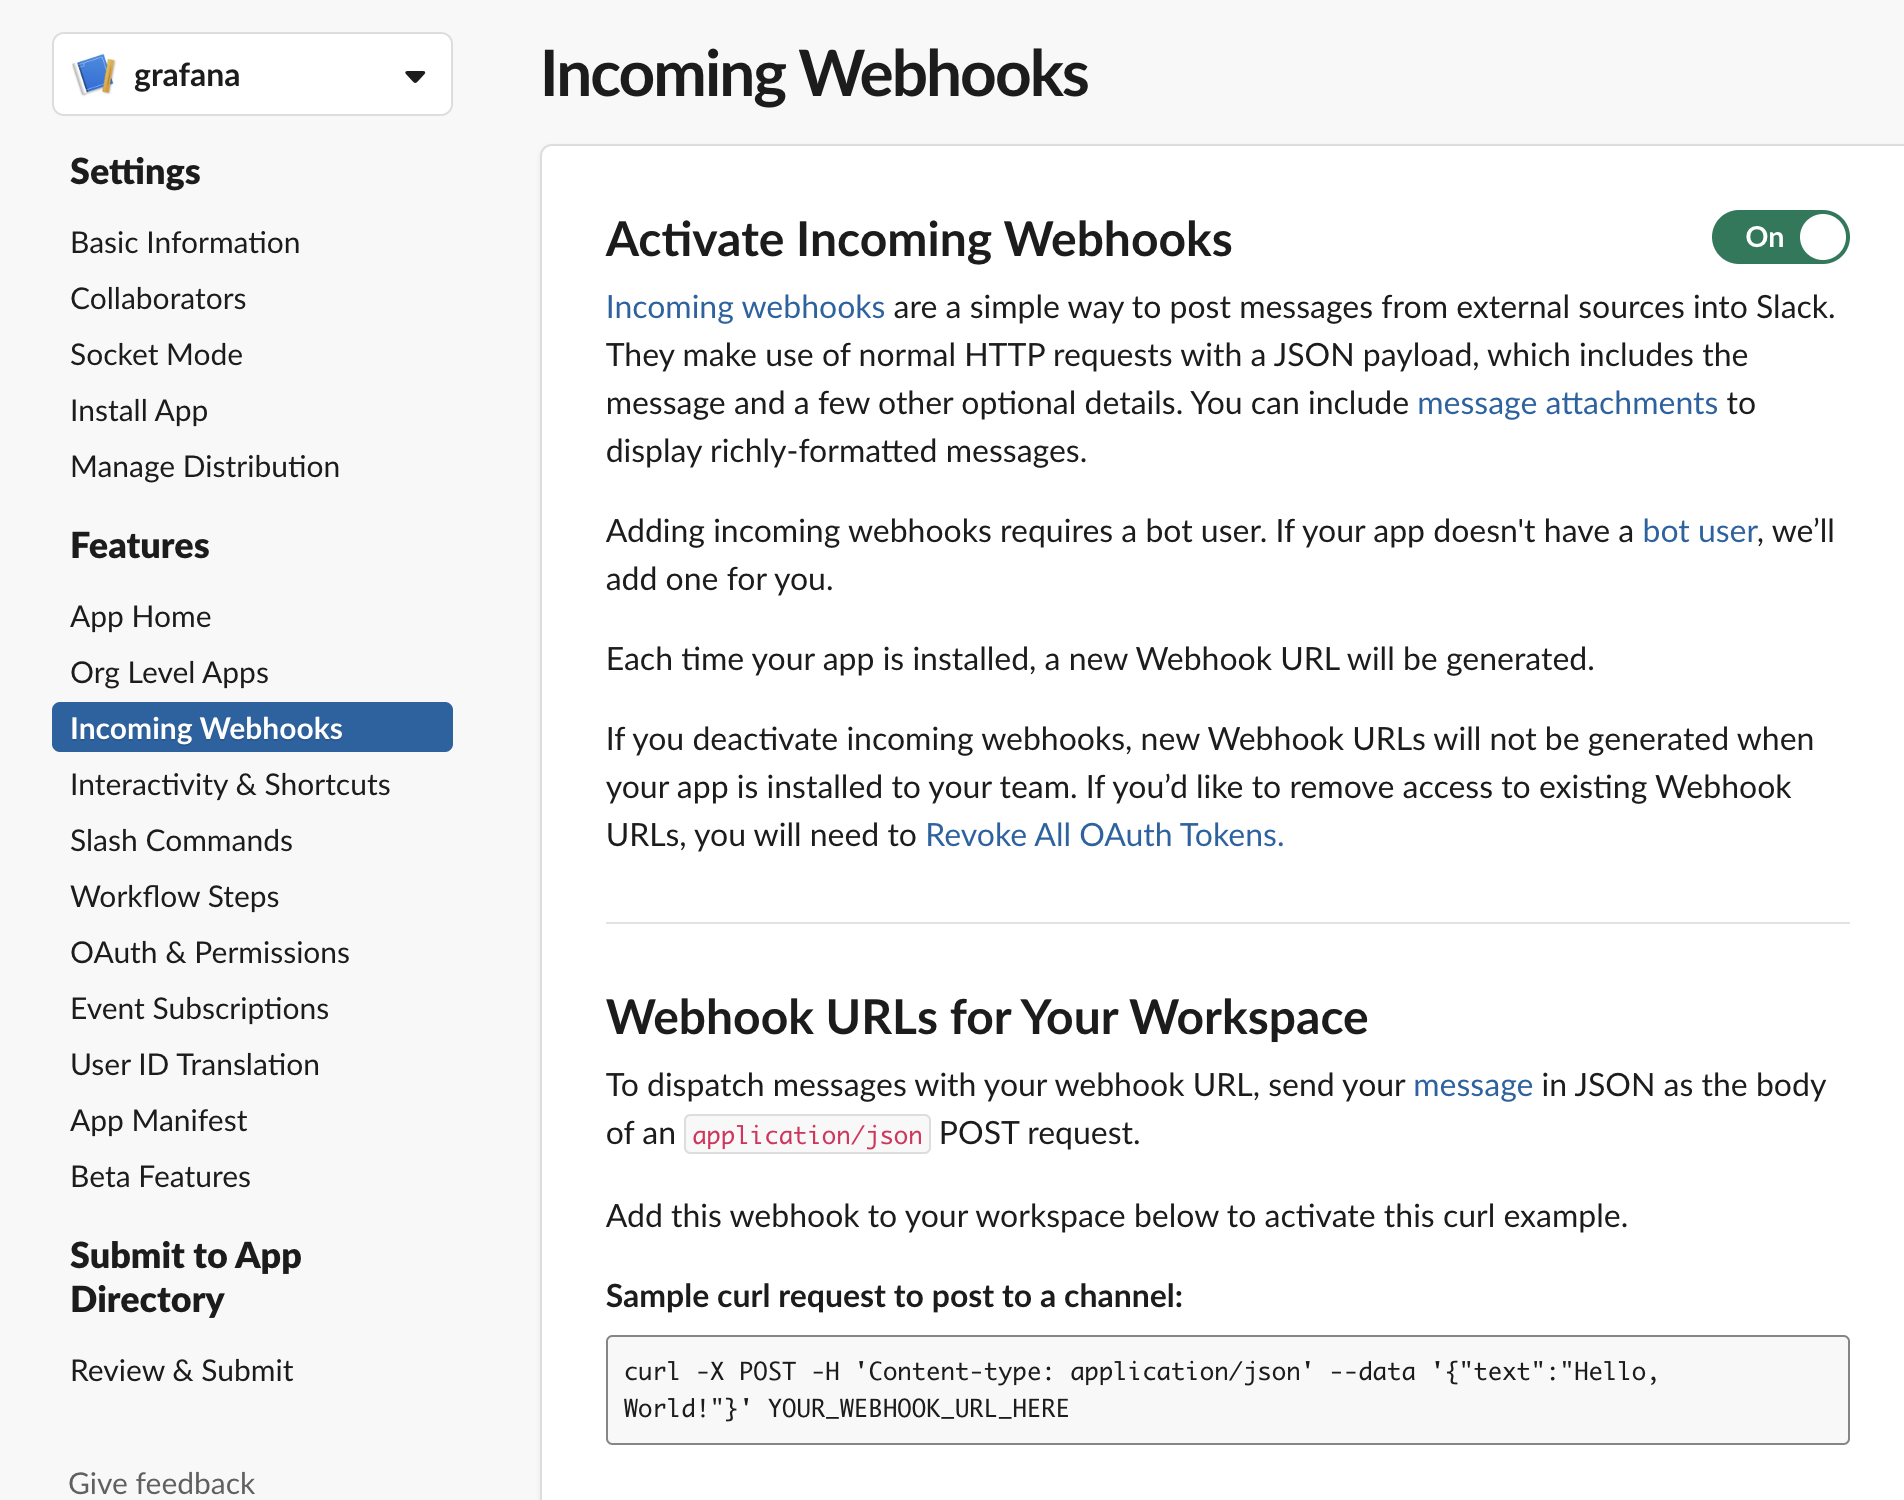Viewport: 1904px width, 1500px height.
Task: Click the 'Submit to App Directory' section heading
Action: pos(186,1277)
